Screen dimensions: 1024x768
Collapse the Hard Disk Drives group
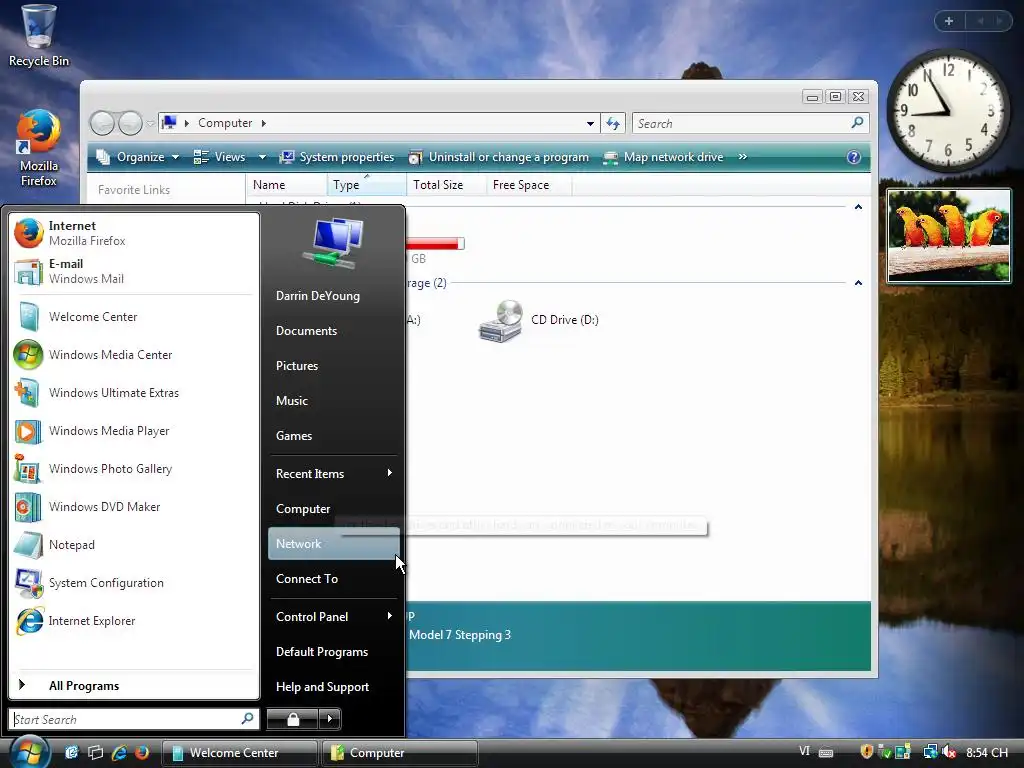(x=858, y=207)
